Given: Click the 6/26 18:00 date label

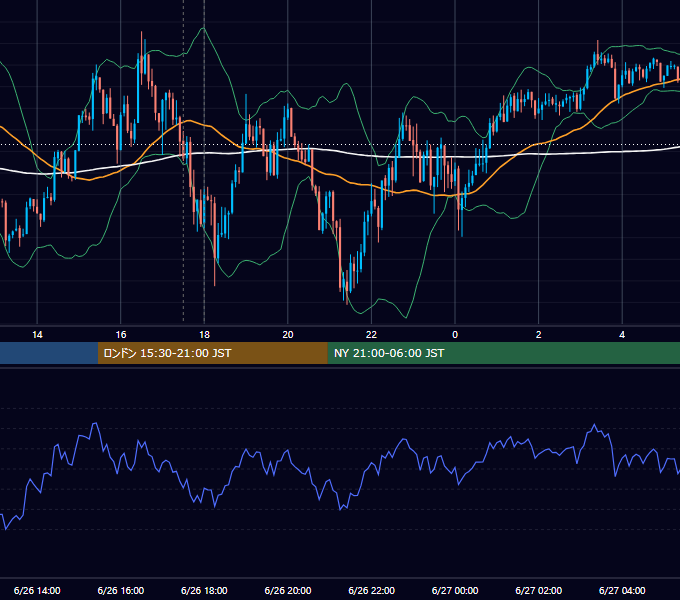Looking at the screenshot, I should (x=204, y=590).
